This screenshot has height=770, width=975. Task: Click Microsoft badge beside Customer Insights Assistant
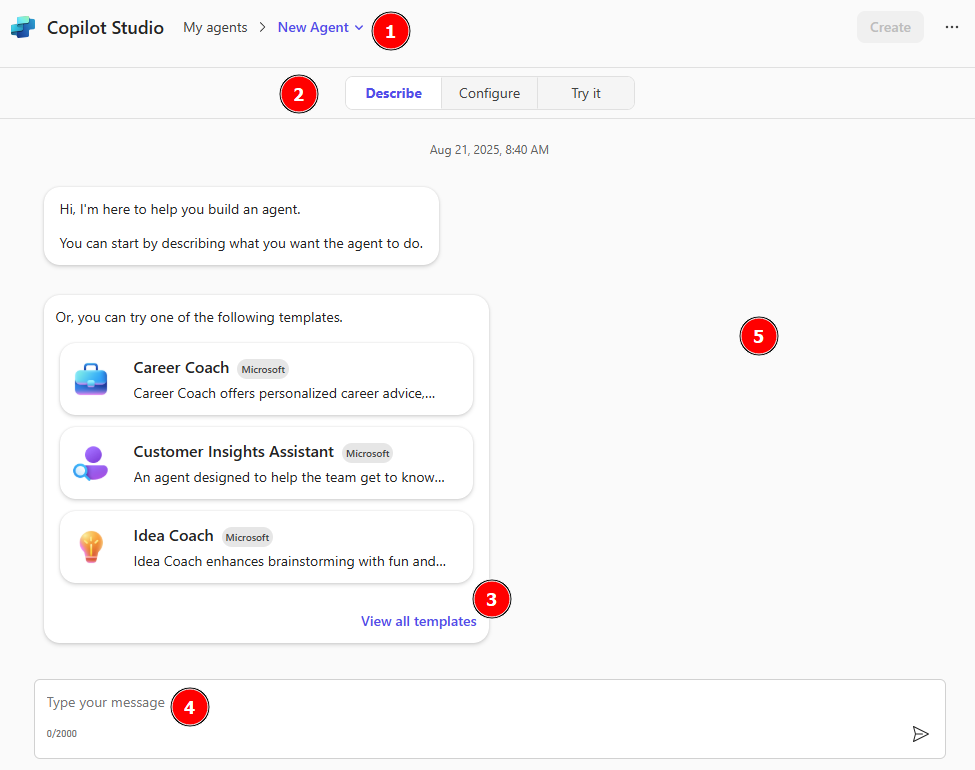click(367, 453)
